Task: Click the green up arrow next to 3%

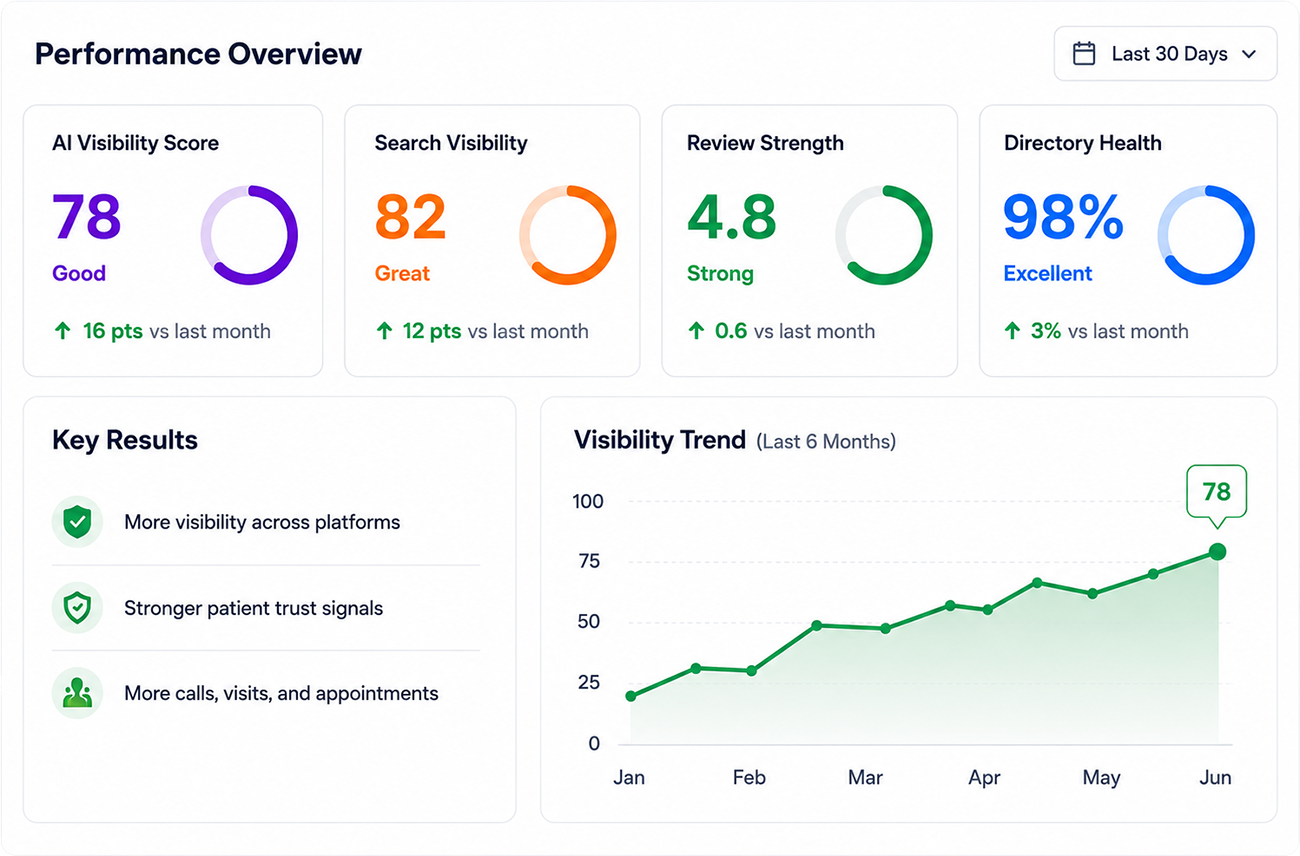Action: point(1012,331)
